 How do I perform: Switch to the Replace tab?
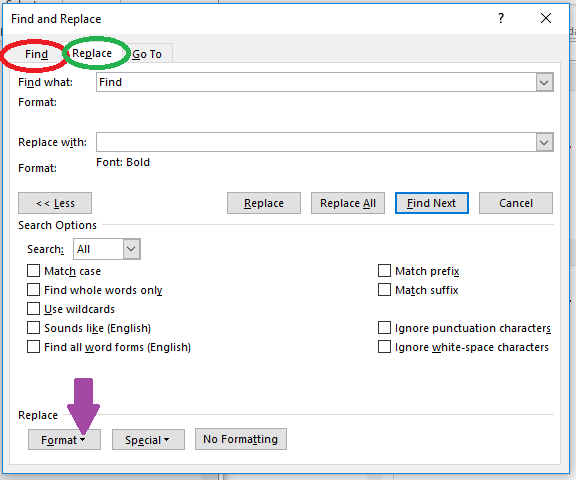(92, 53)
